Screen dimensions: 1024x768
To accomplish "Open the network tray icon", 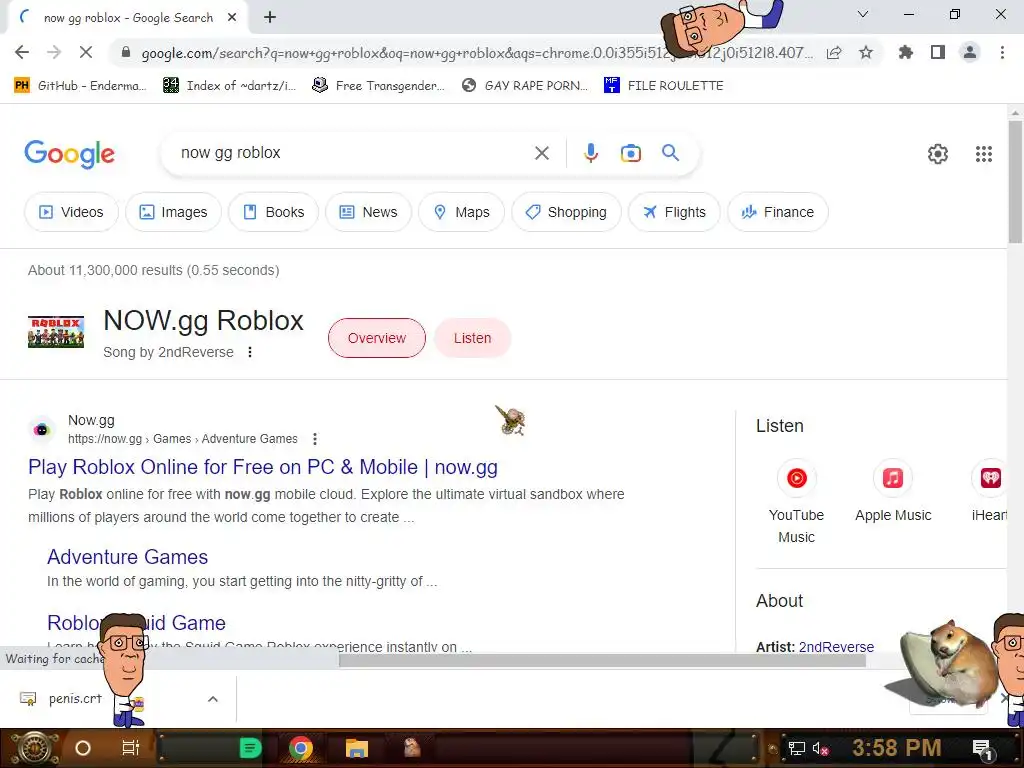I will pos(797,748).
